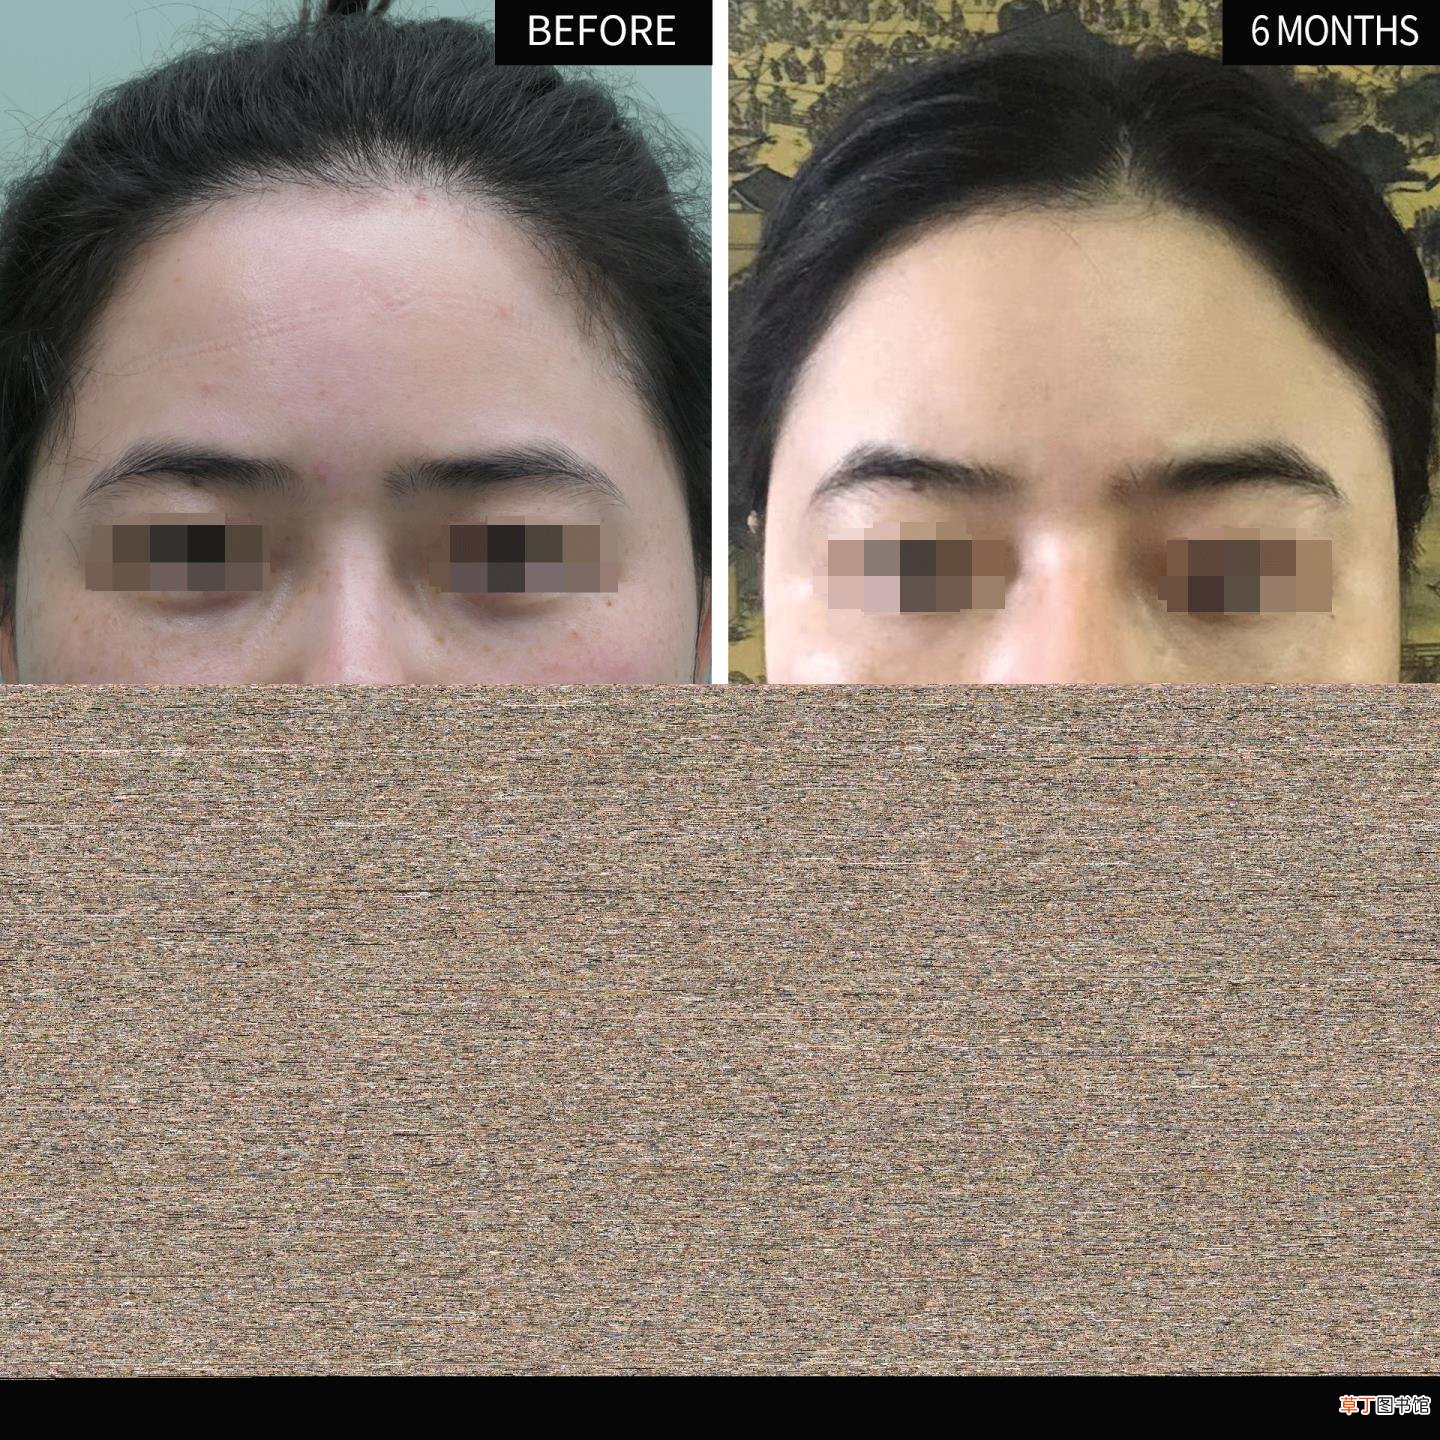Select the six-month photo with painted backdrop

coord(1084,342)
